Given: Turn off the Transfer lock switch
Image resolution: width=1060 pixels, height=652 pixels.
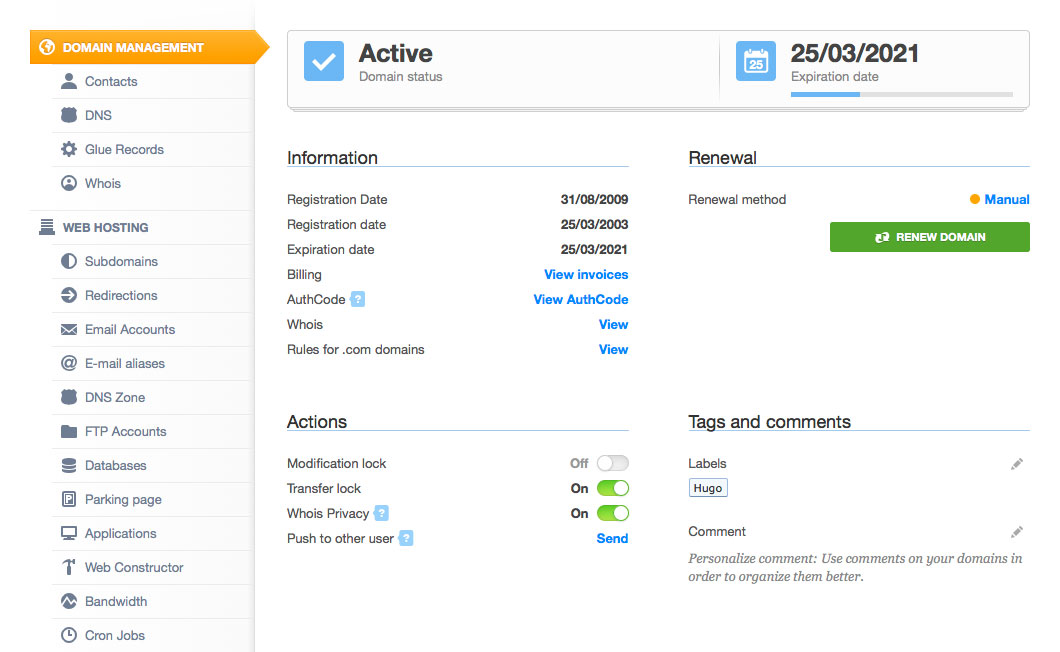Looking at the screenshot, I should (612, 488).
